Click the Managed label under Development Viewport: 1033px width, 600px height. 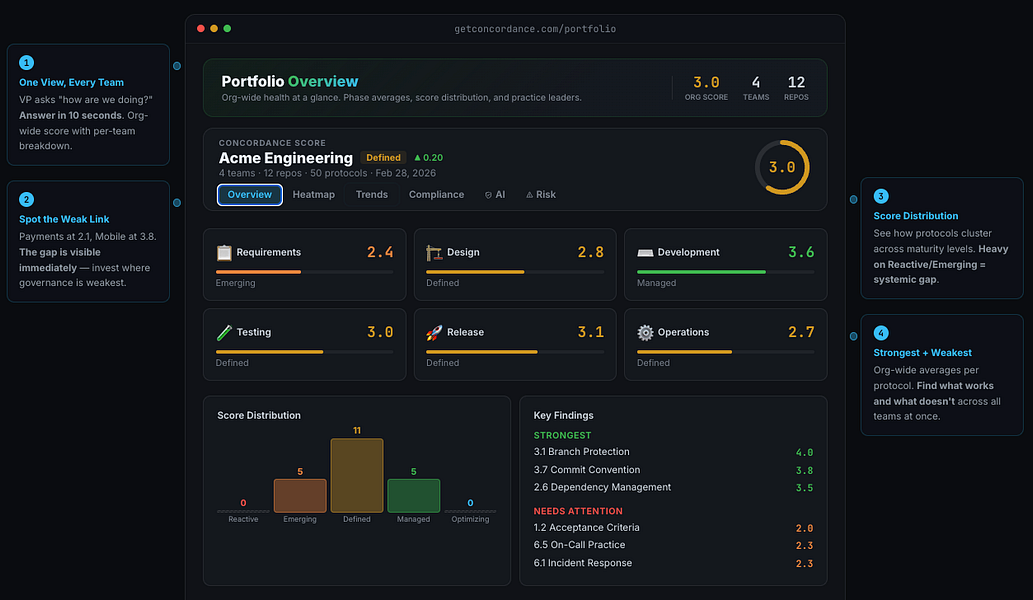pos(656,283)
